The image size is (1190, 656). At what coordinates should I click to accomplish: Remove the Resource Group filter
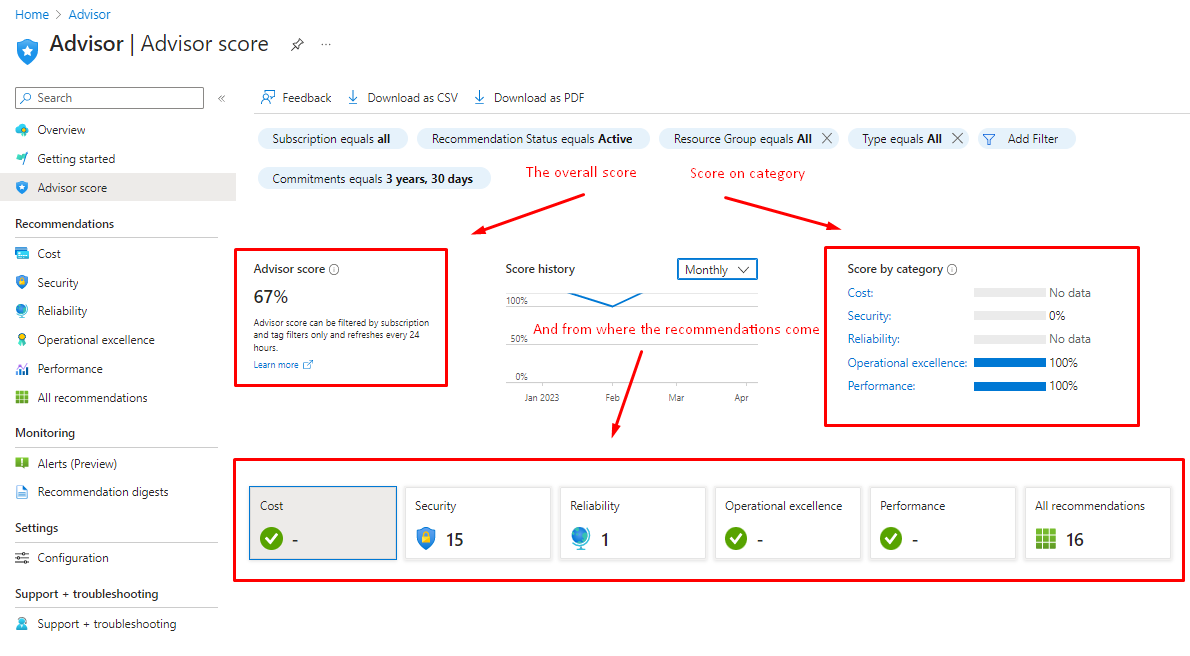coord(827,139)
